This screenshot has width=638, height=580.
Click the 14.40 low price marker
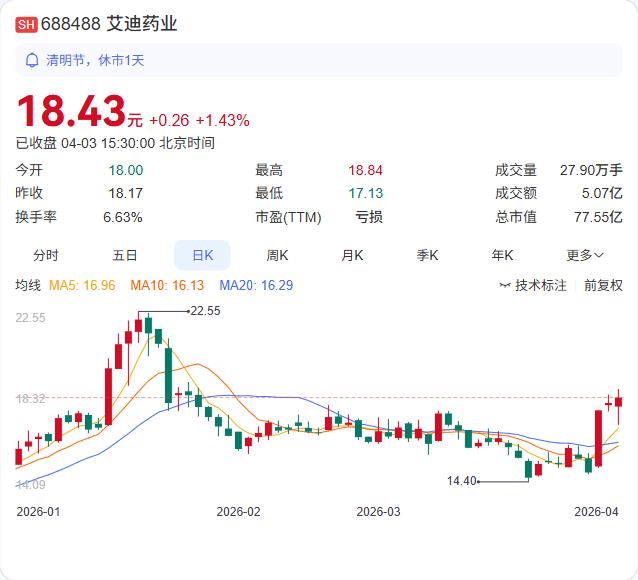point(461,481)
